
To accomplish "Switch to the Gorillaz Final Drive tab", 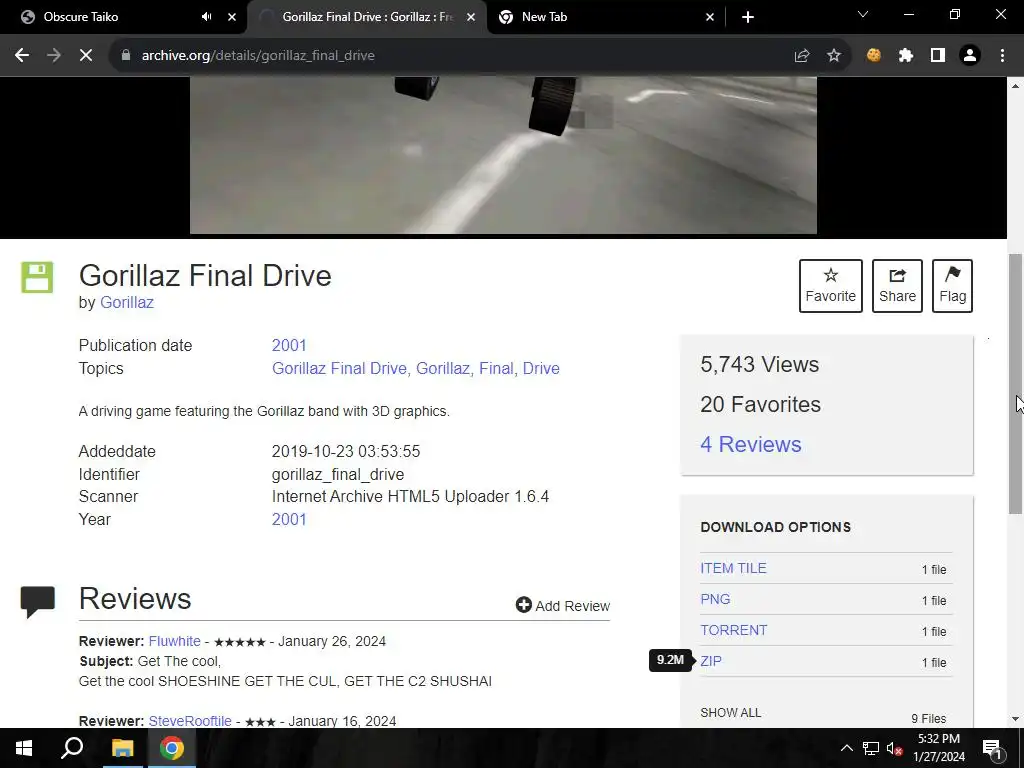I will [x=367, y=17].
